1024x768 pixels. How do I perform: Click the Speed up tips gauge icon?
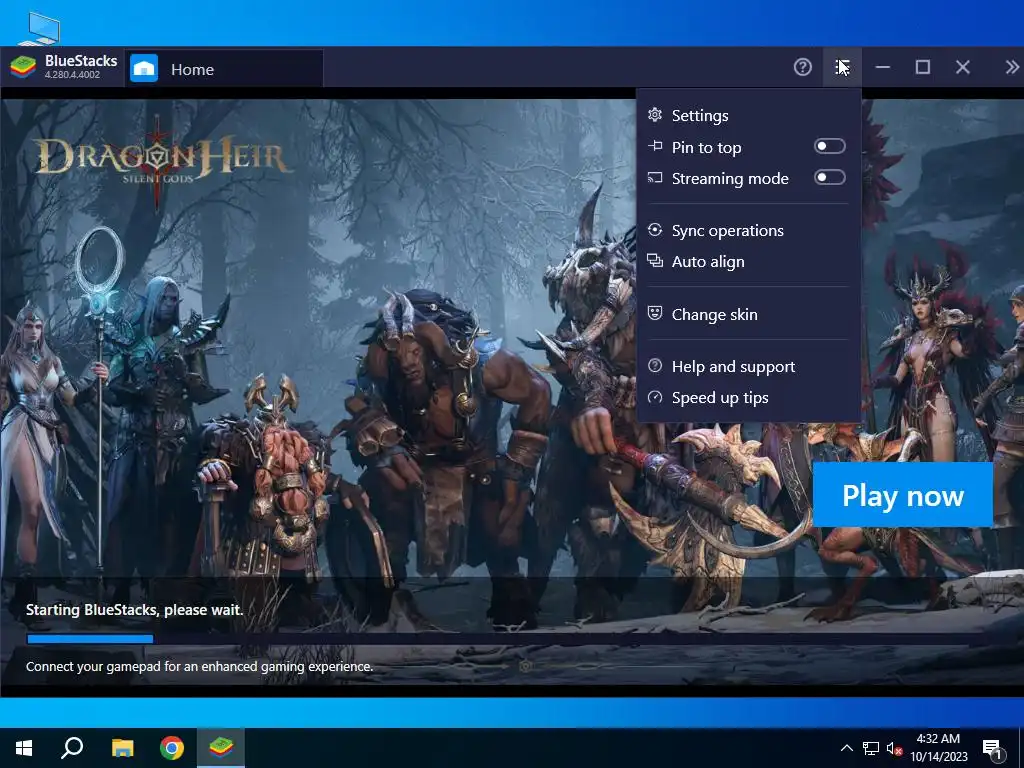[x=654, y=397]
